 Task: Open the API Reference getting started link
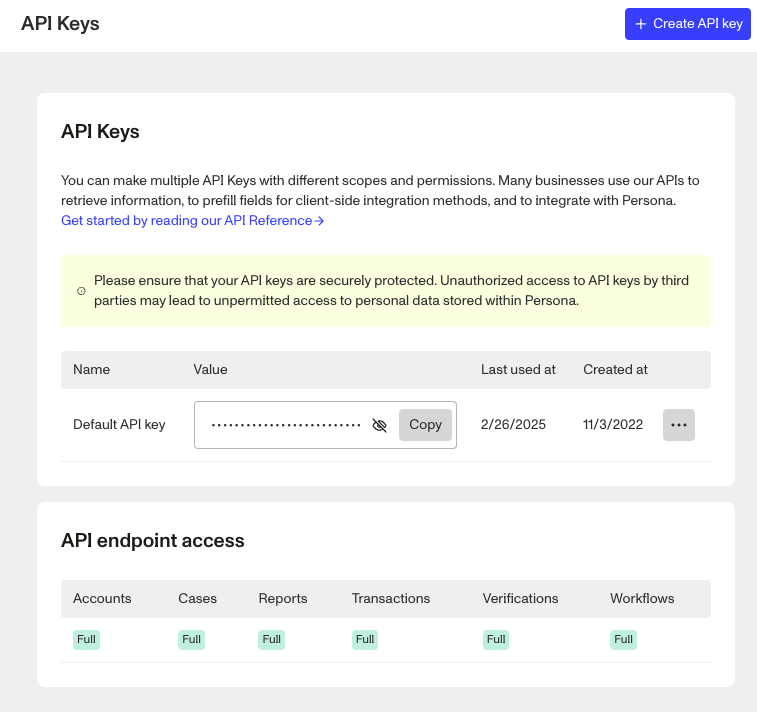click(192, 220)
